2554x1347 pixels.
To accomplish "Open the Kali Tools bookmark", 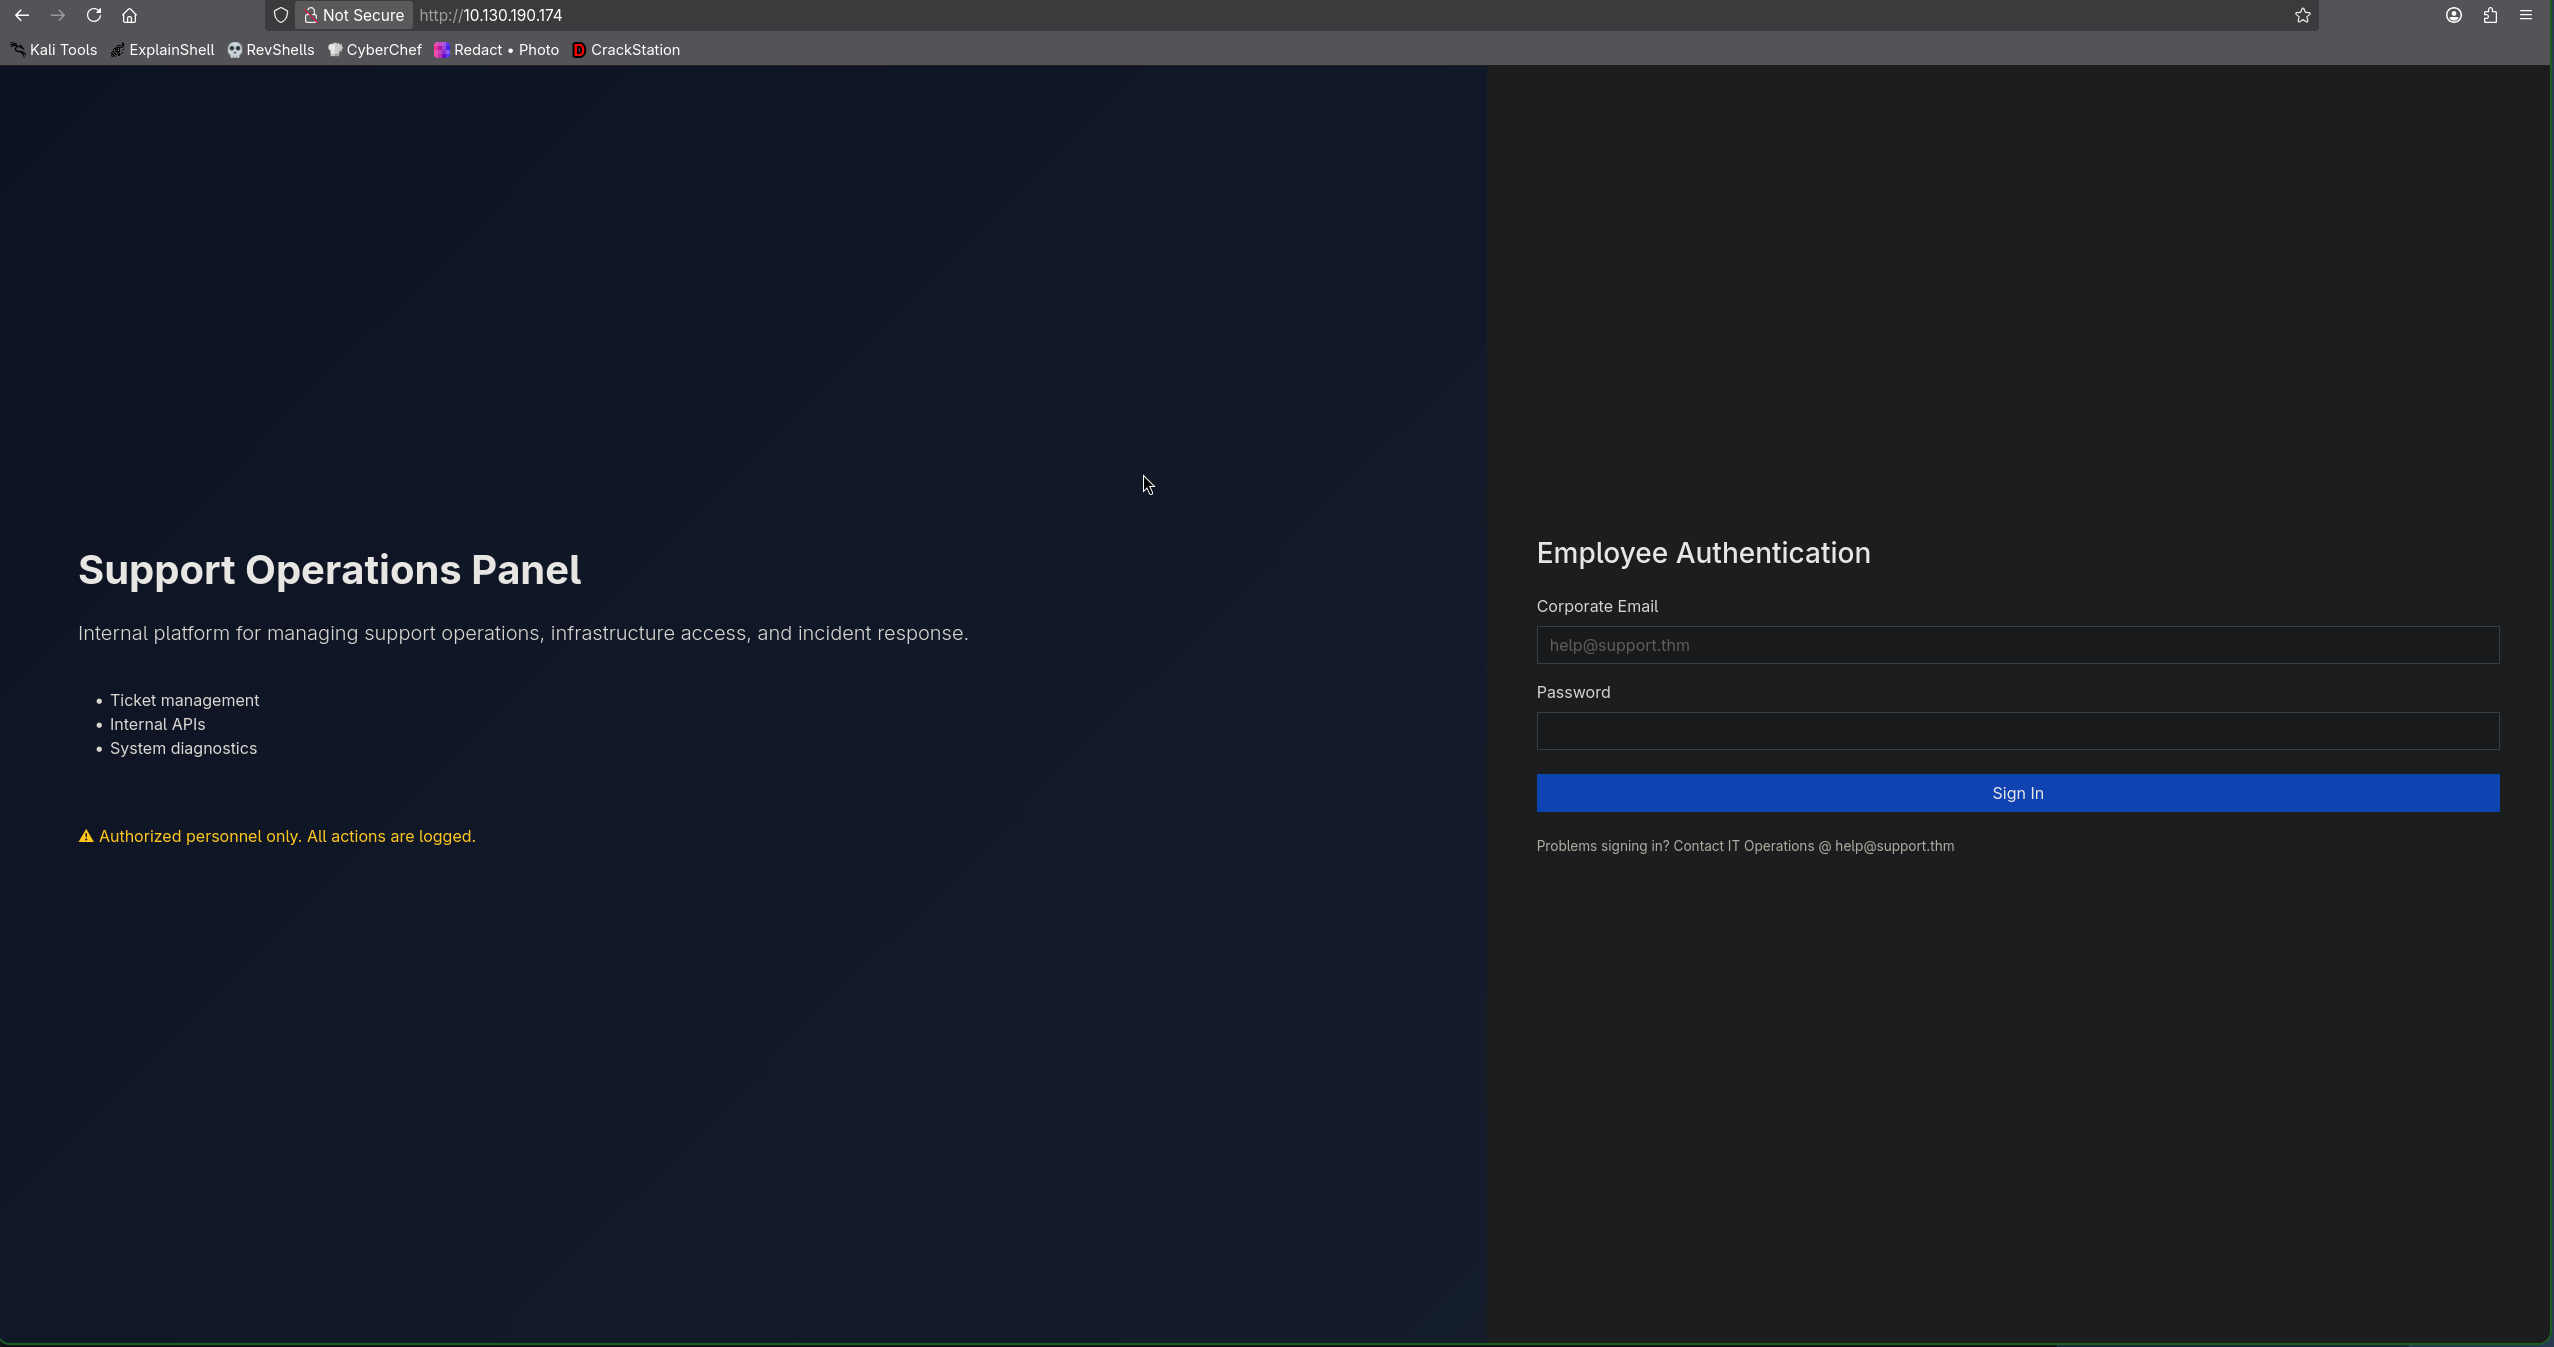I will (x=54, y=50).
